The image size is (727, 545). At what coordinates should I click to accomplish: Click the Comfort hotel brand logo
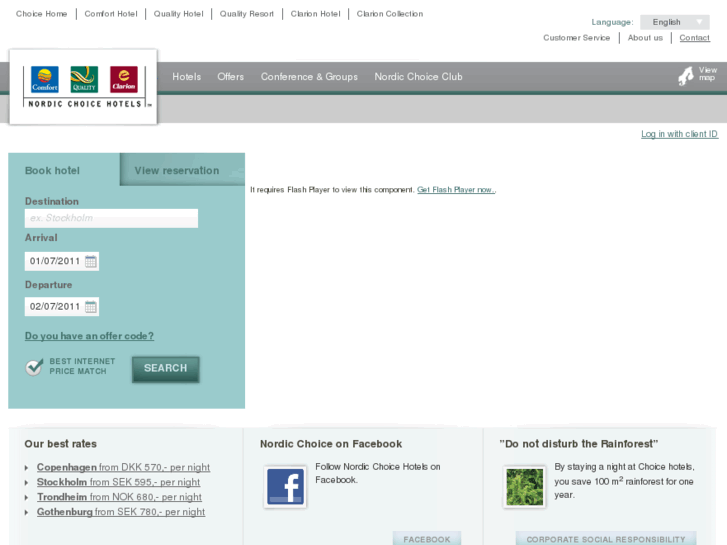coord(45,79)
